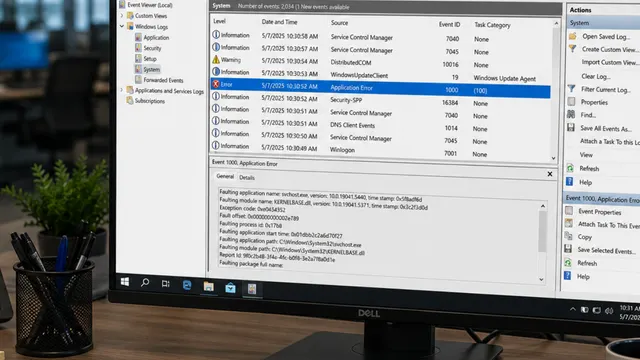Select the DistributedCOM warning row
This screenshot has width=640, height=360.
(381, 62)
